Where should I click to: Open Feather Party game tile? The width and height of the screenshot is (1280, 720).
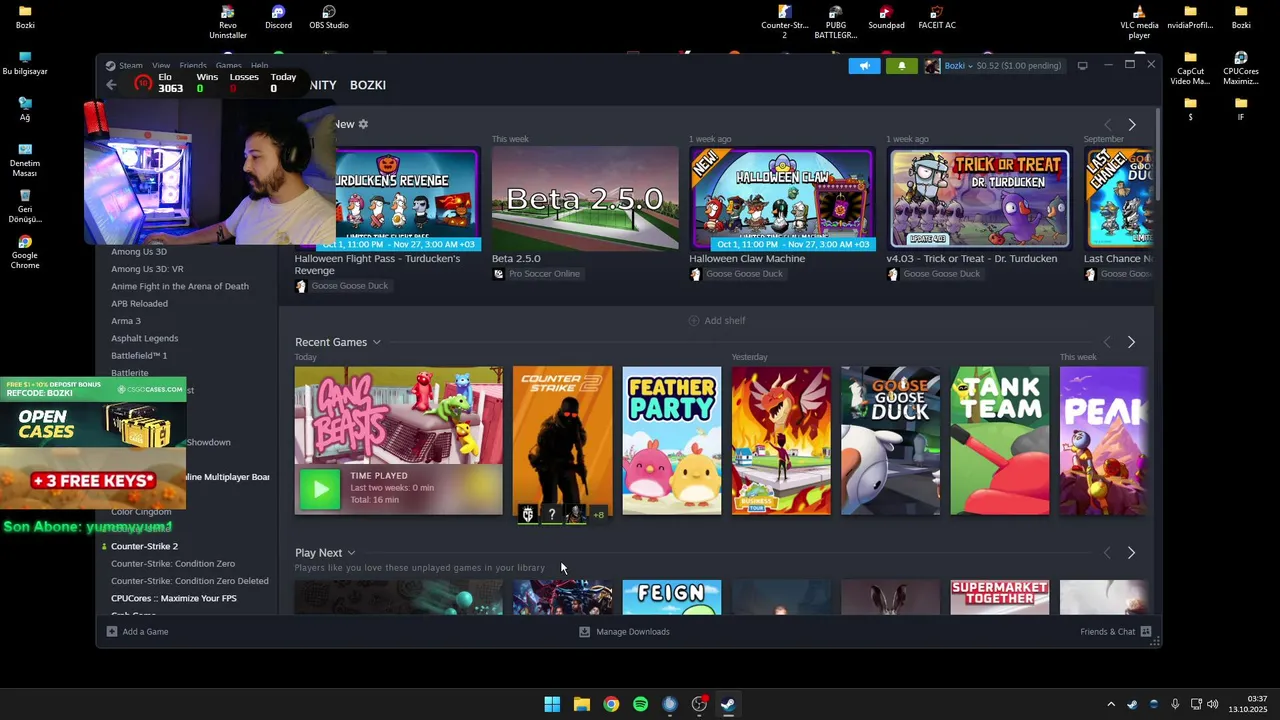(x=672, y=441)
